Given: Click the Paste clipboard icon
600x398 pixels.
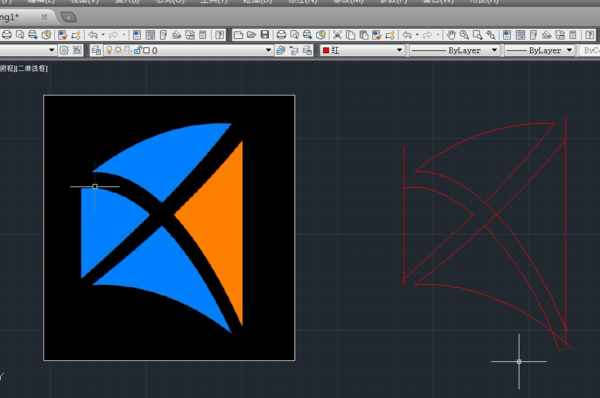Looking at the screenshot, I should pyautogui.click(x=364, y=35).
